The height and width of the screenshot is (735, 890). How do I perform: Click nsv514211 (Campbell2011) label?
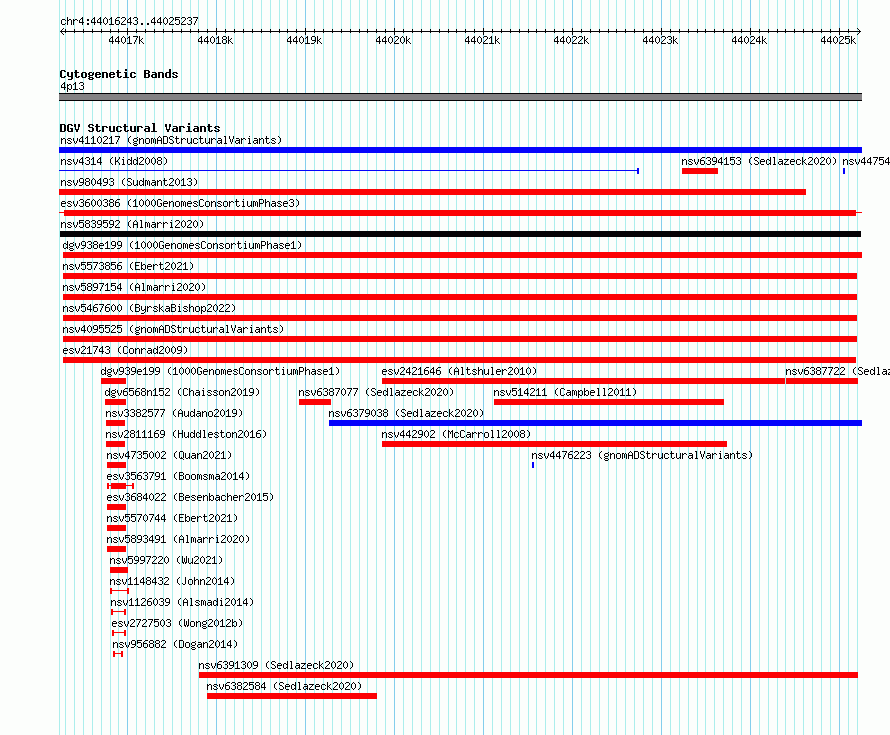click(x=565, y=392)
